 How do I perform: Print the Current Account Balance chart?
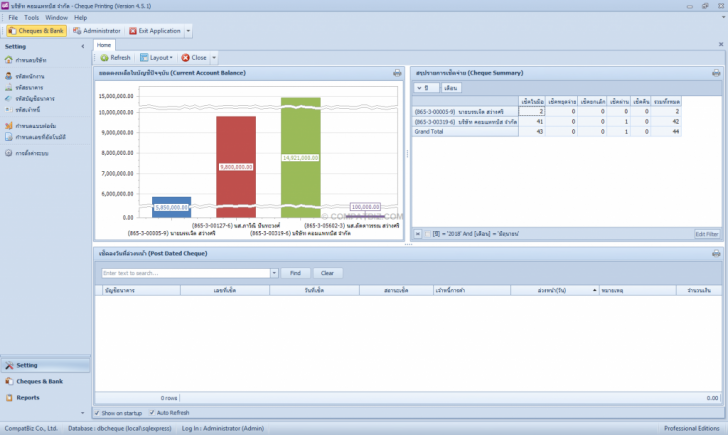(x=397, y=73)
